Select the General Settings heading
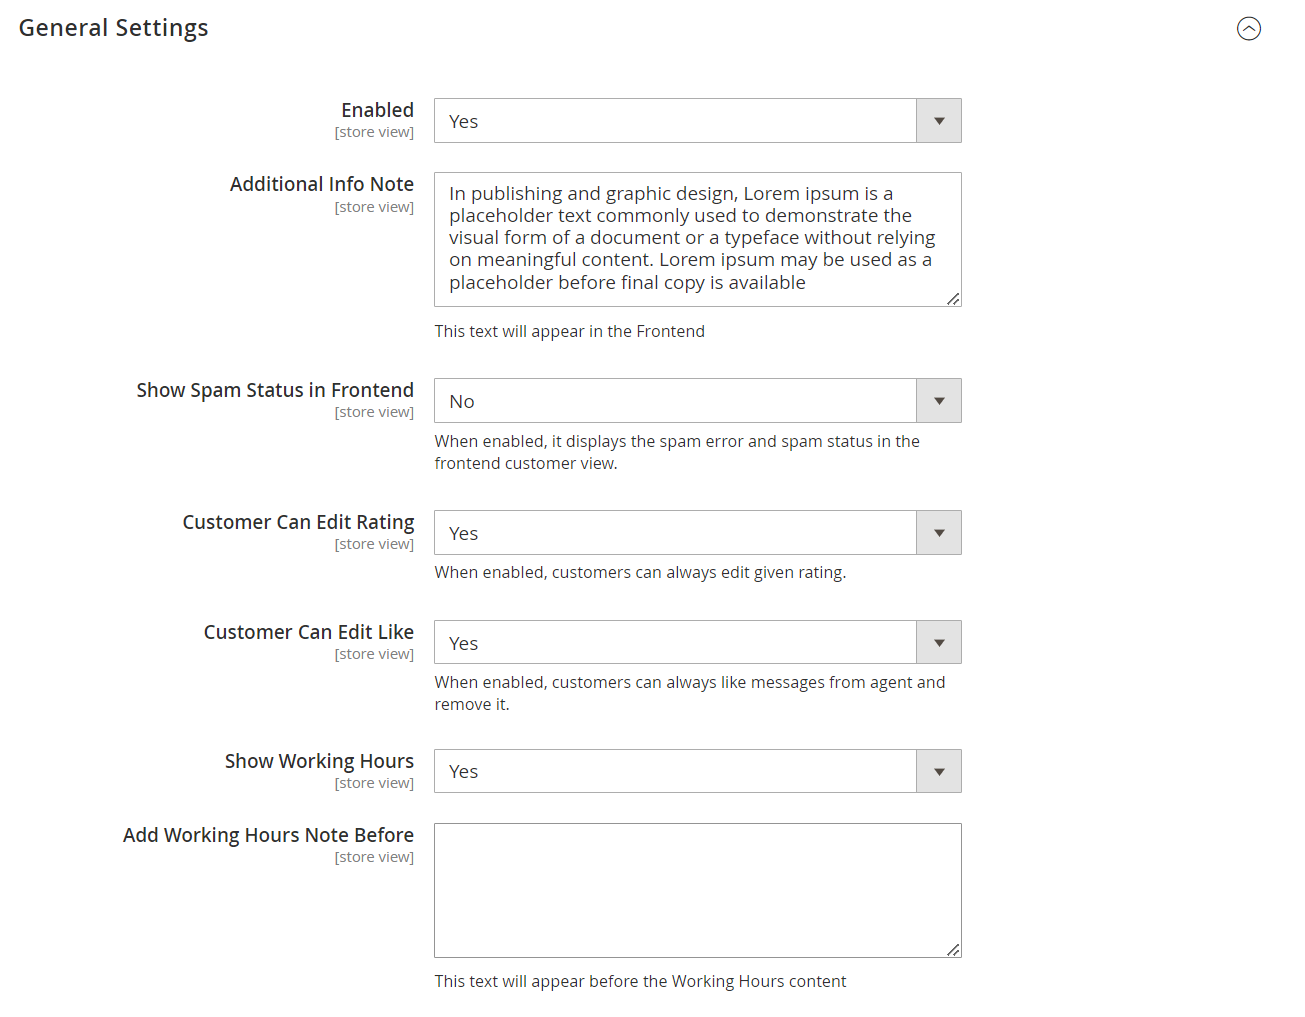This screenshot has height=1017, width=1305. click(112, 27)
